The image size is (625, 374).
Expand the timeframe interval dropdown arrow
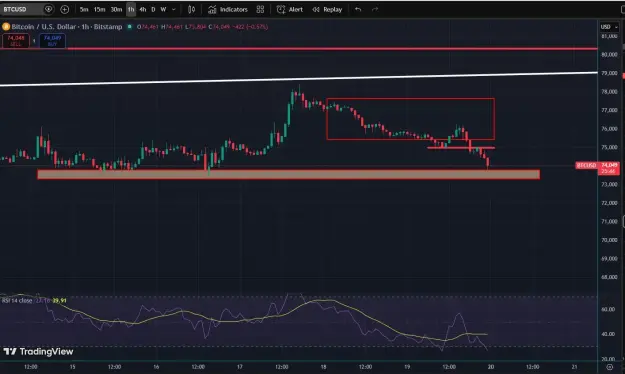tap(173, 9)
